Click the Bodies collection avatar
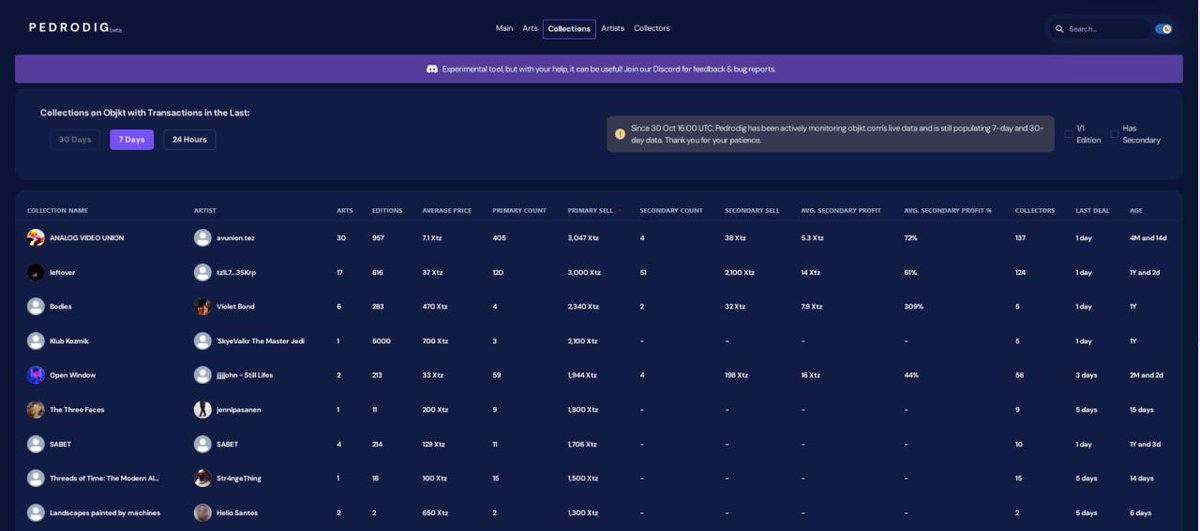 pyautogui.click(x=36, y=306)
